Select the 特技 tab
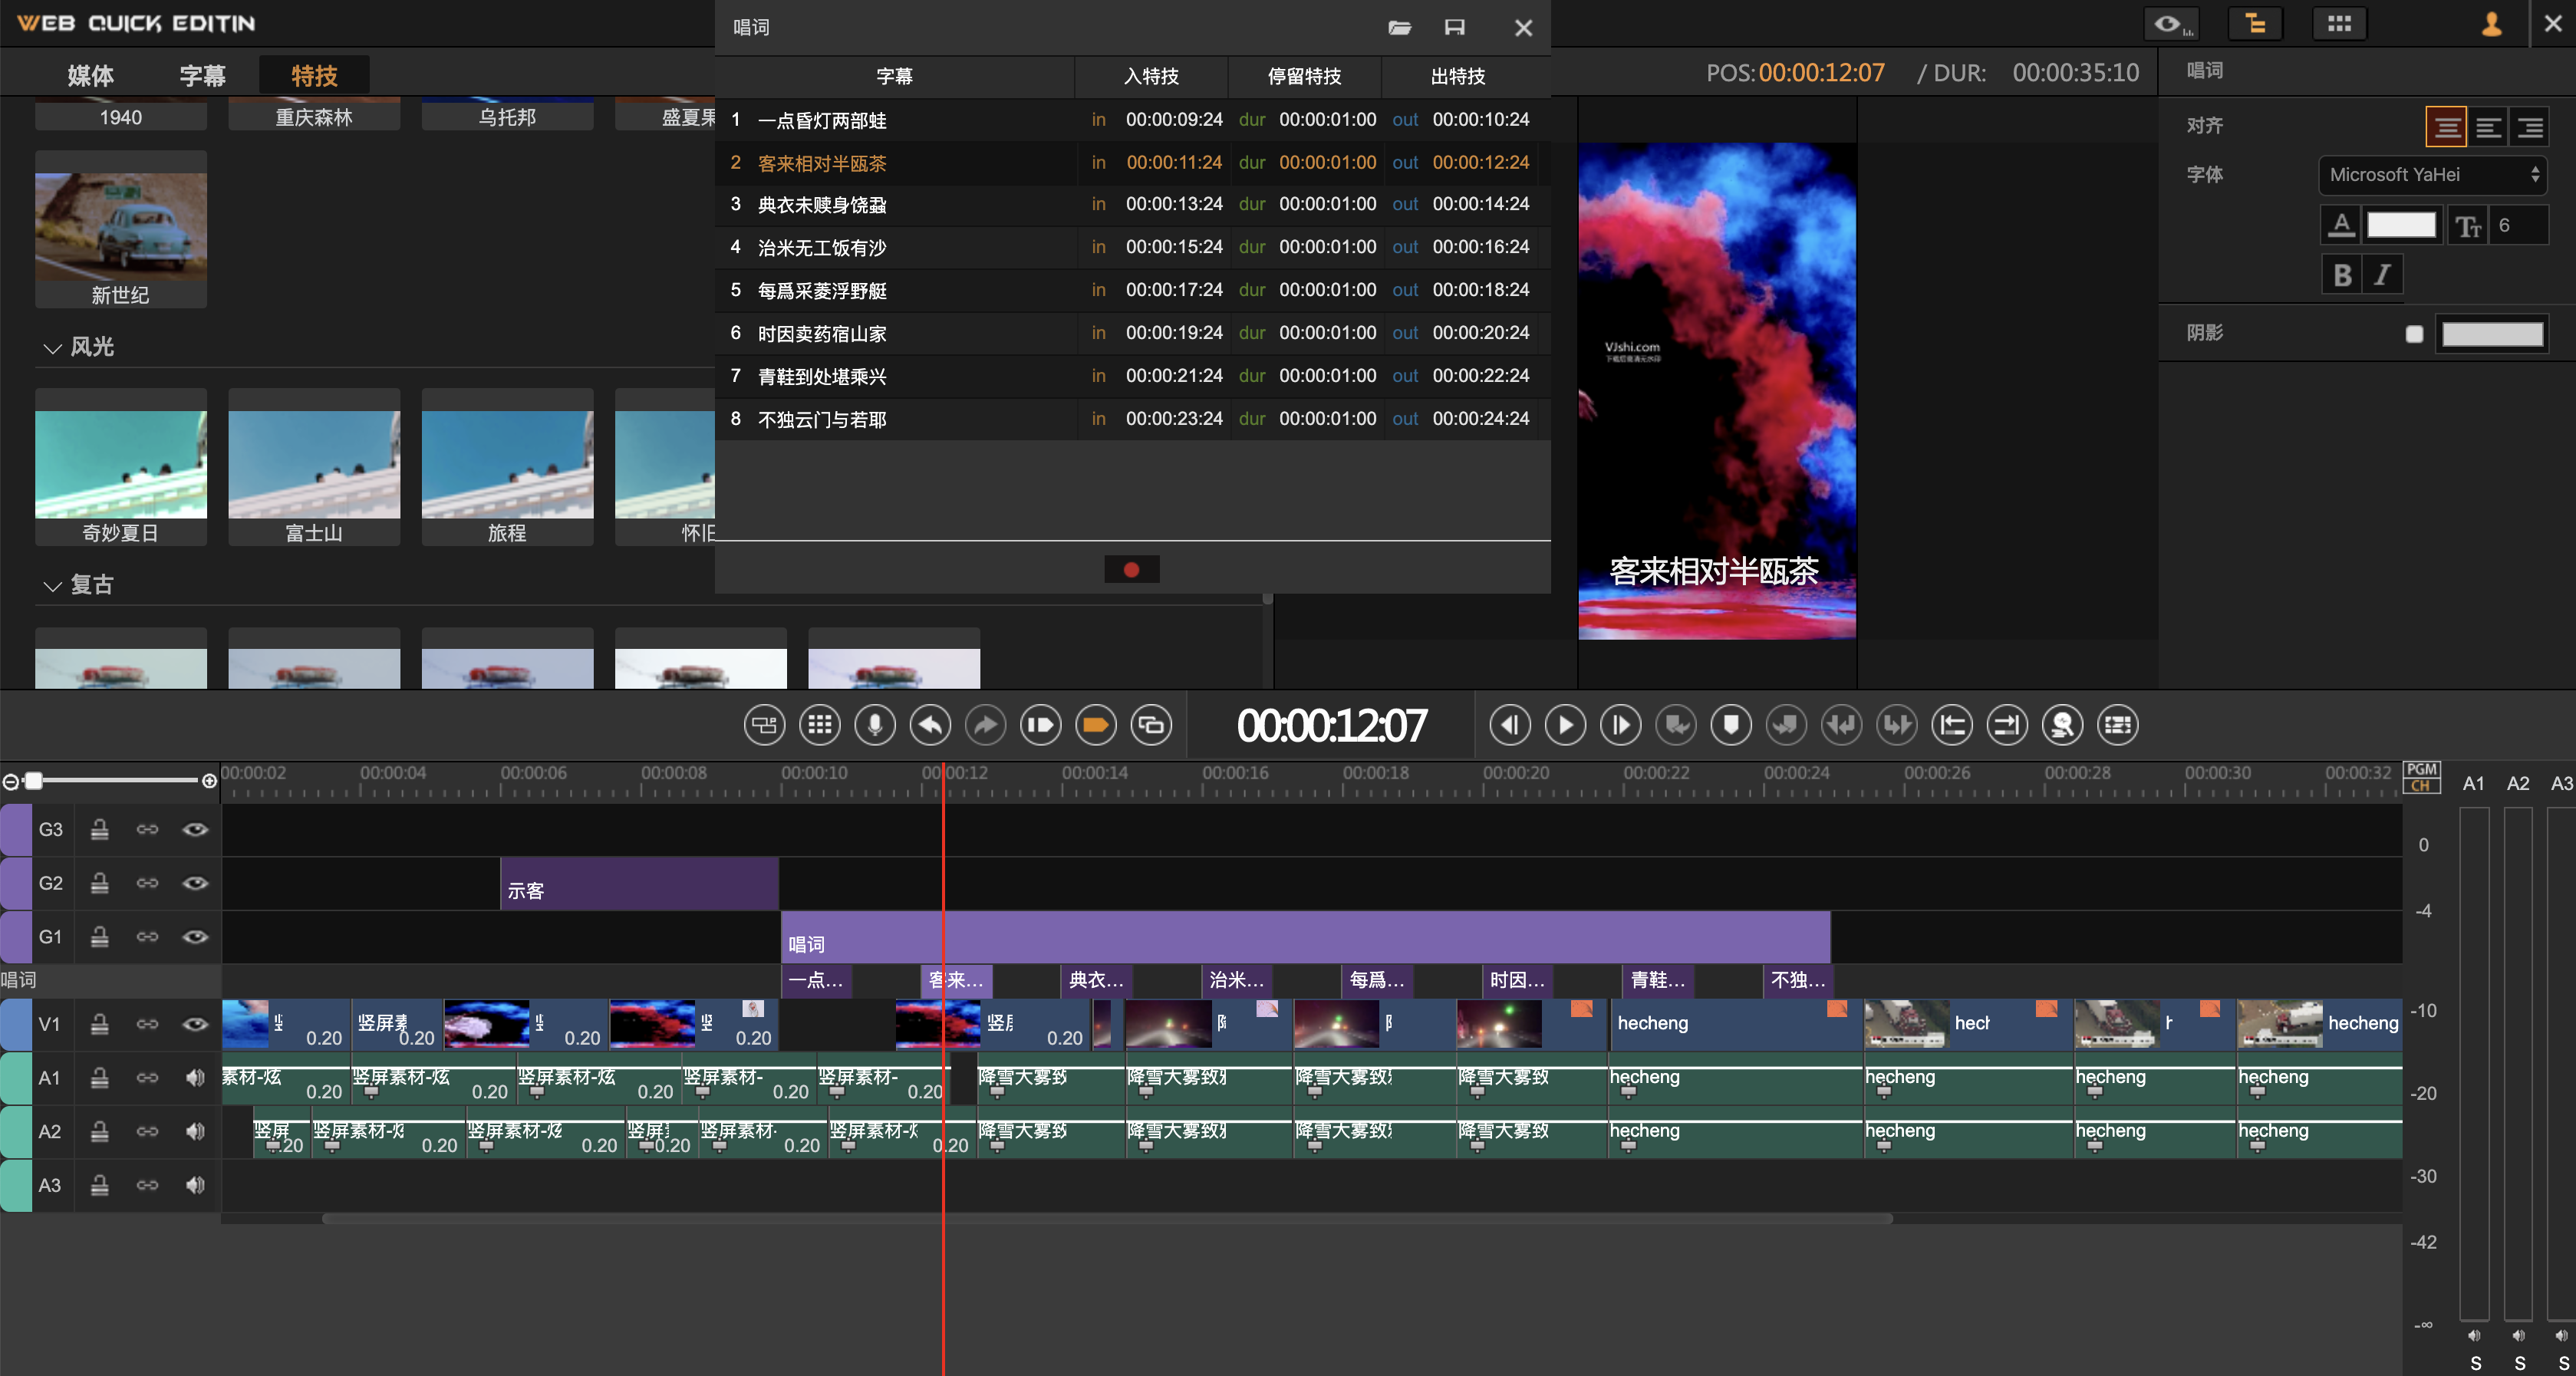 (x=314, y=76)
